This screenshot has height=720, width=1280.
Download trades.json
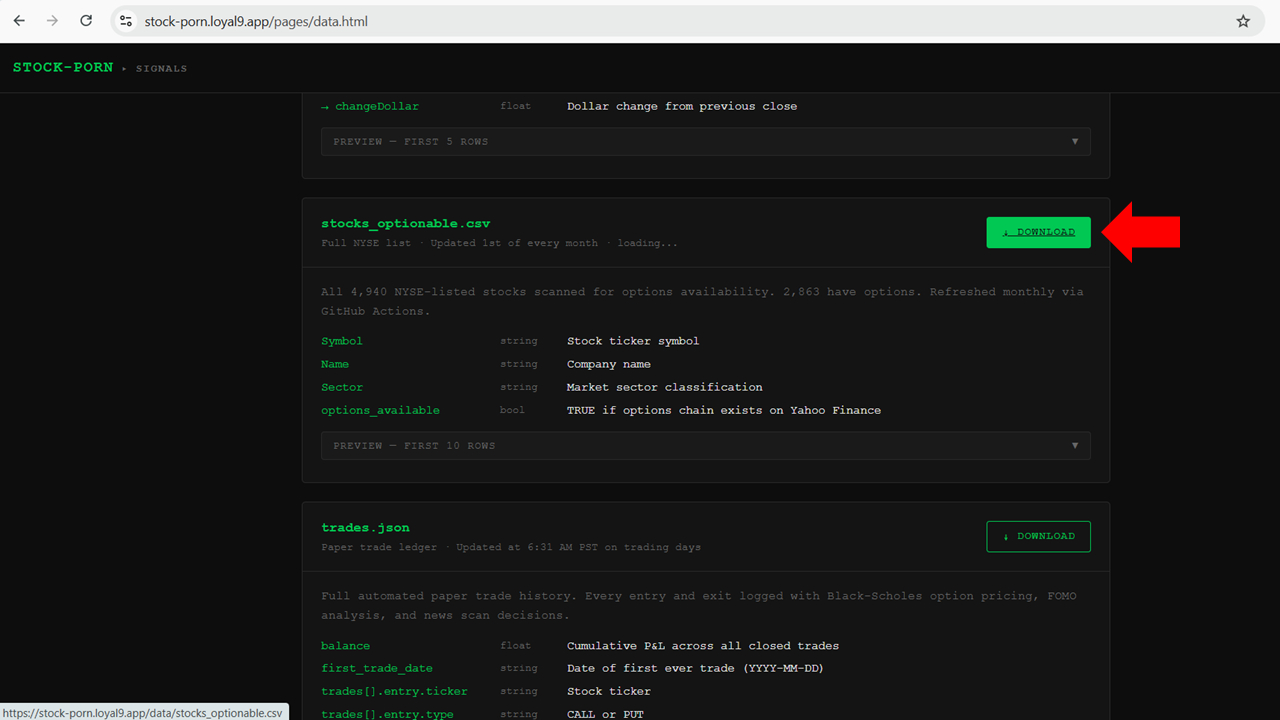1038,536
